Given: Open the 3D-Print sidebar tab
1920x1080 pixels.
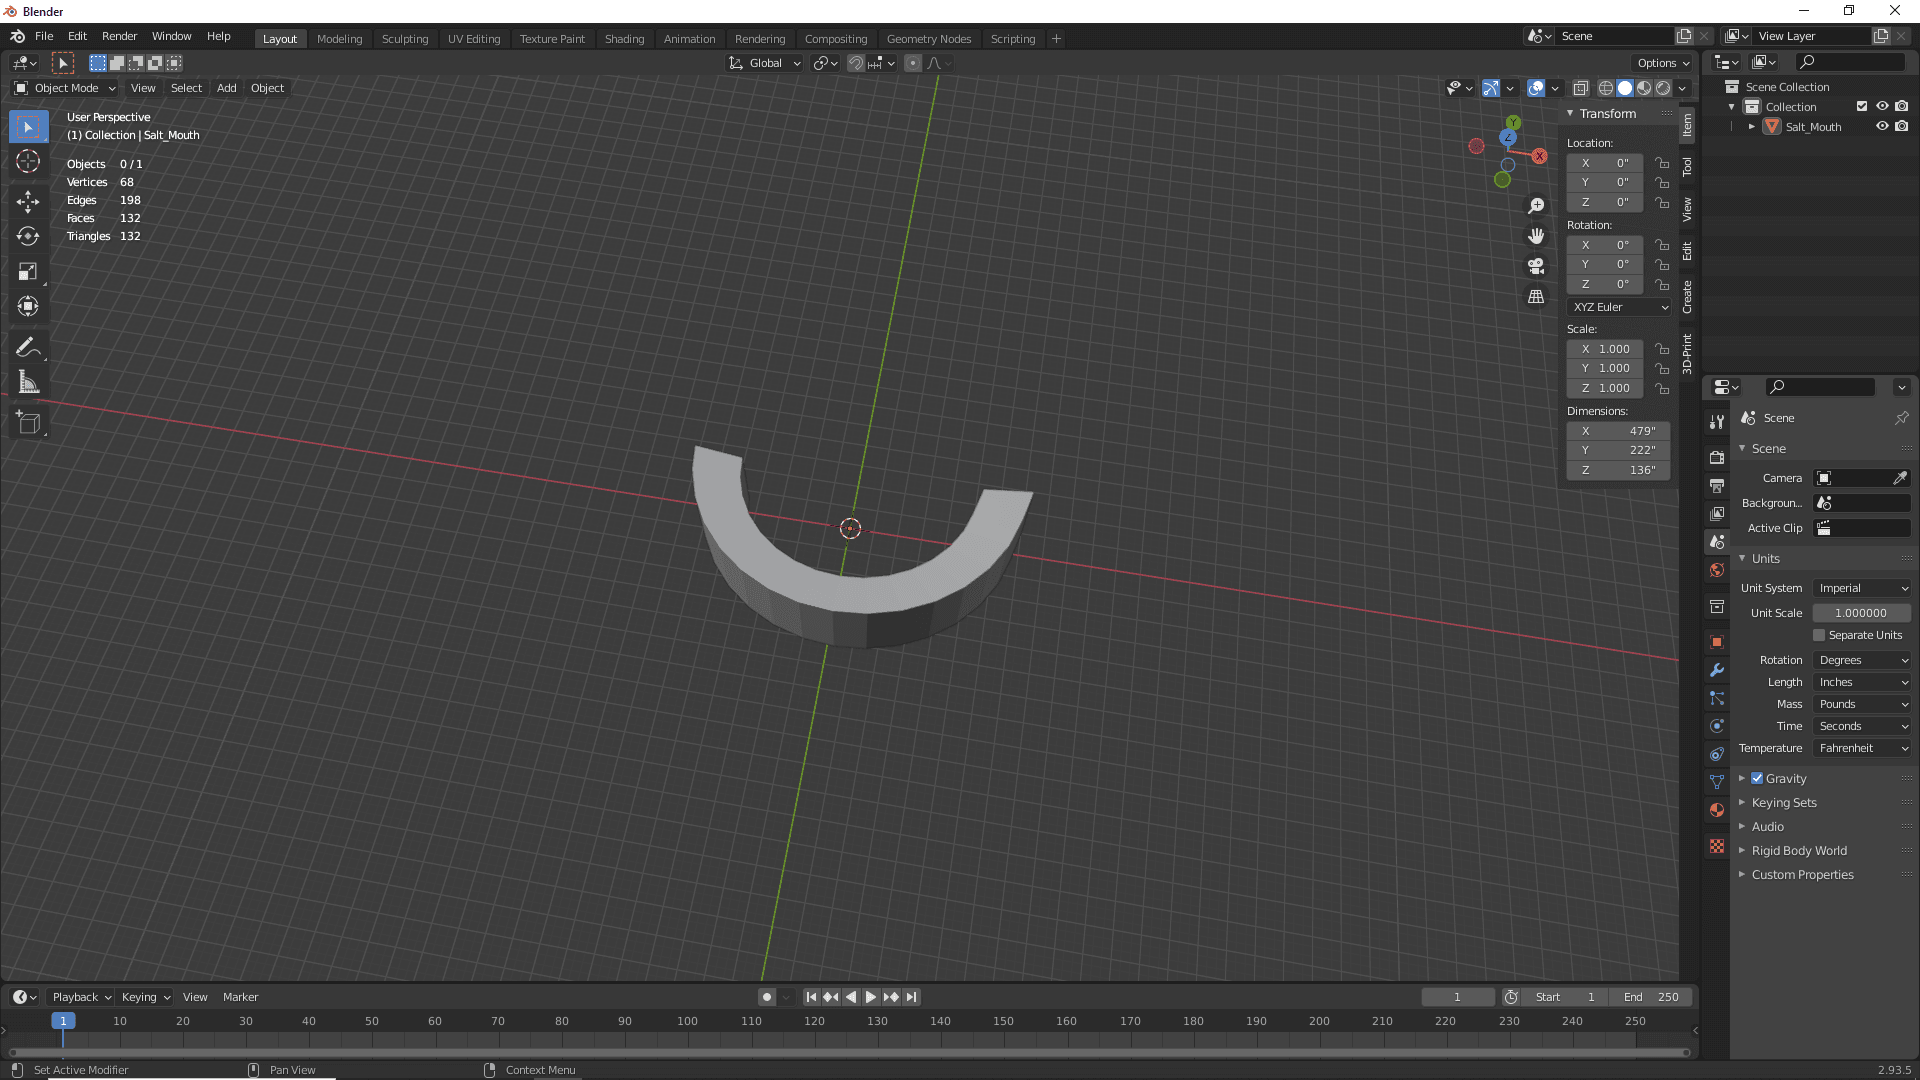Looking at the screenshot, I should pos(1687,354).
